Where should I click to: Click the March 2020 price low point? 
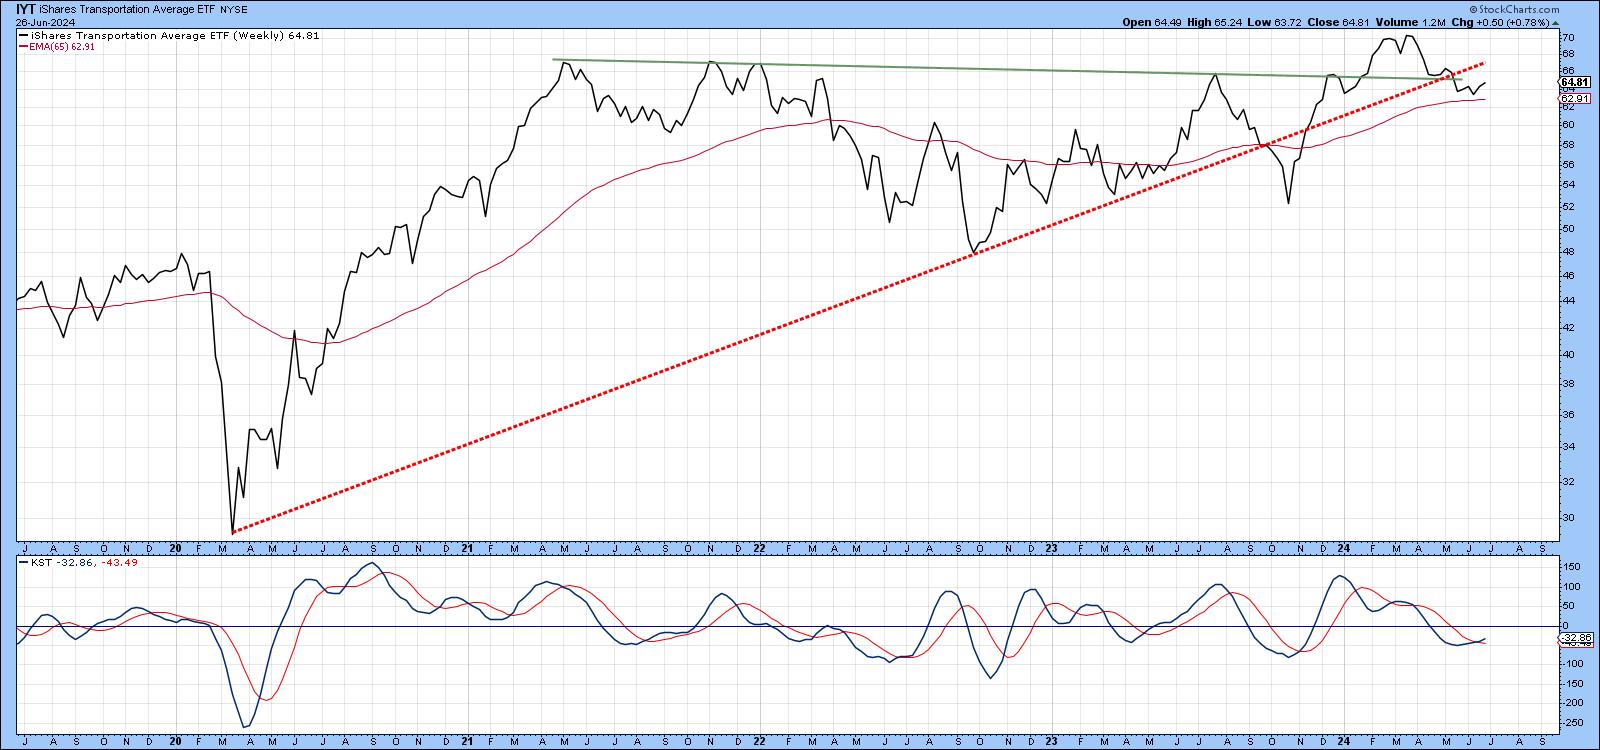click(232, 532)
